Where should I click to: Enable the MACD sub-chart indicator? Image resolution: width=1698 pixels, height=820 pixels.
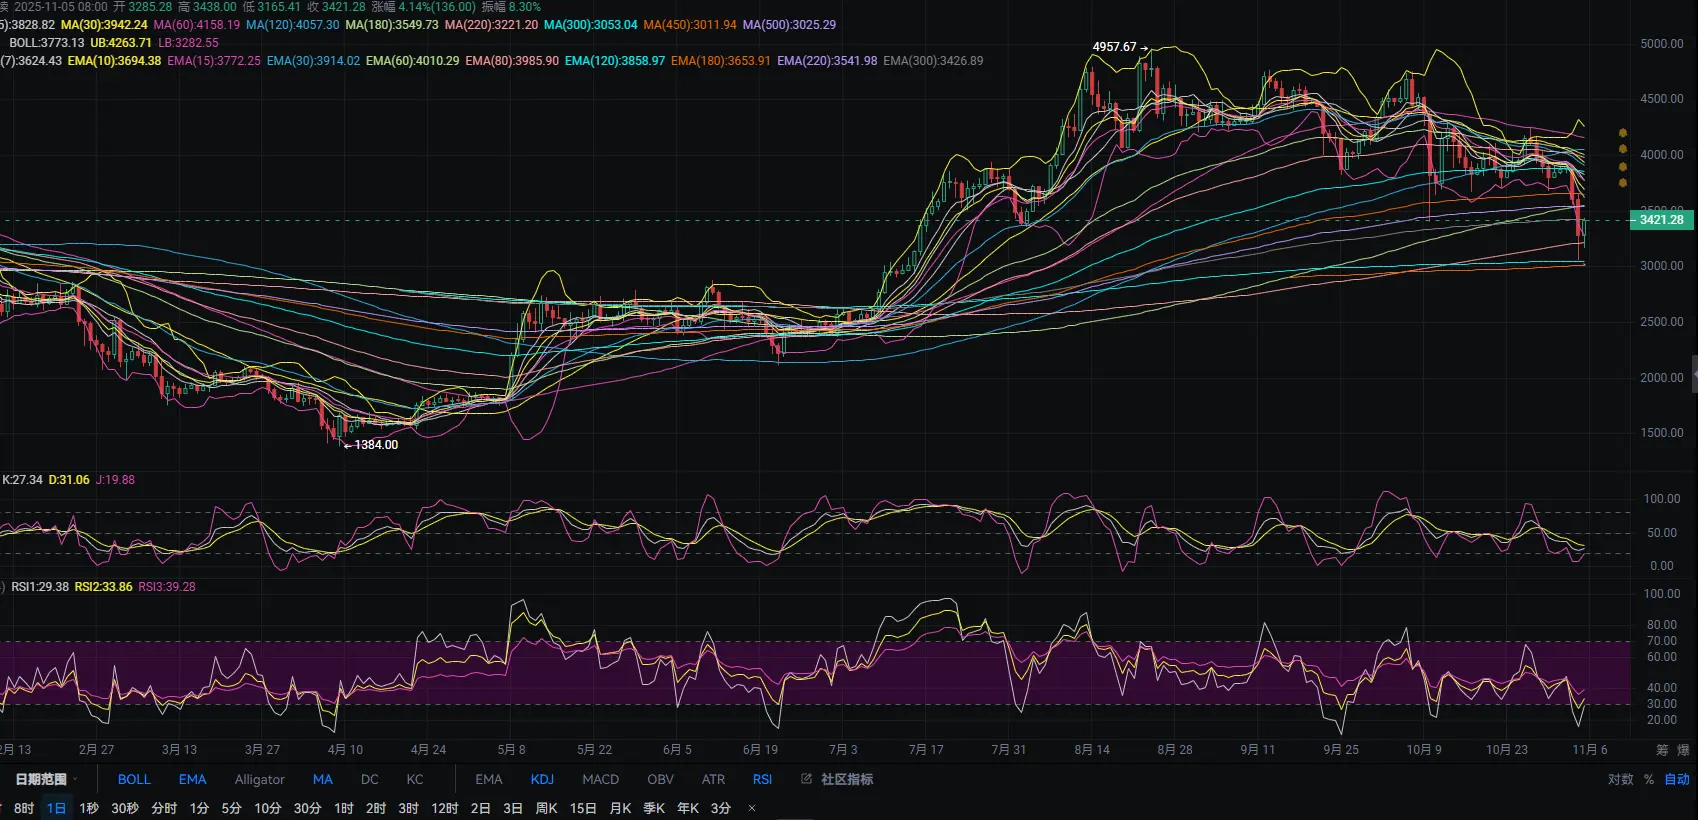coord(600,779)
